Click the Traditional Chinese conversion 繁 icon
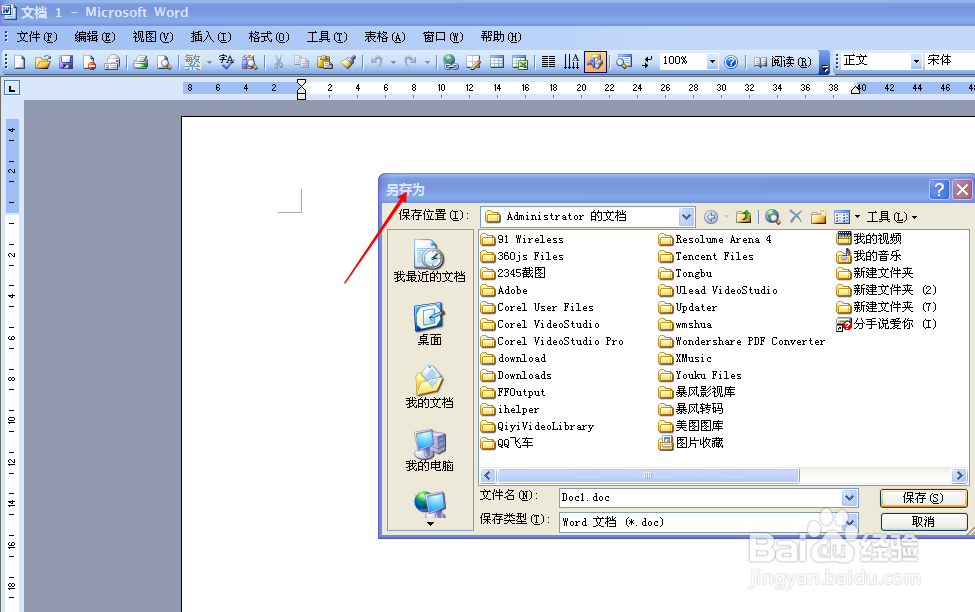975x612 pixels. tap(193, 62)
